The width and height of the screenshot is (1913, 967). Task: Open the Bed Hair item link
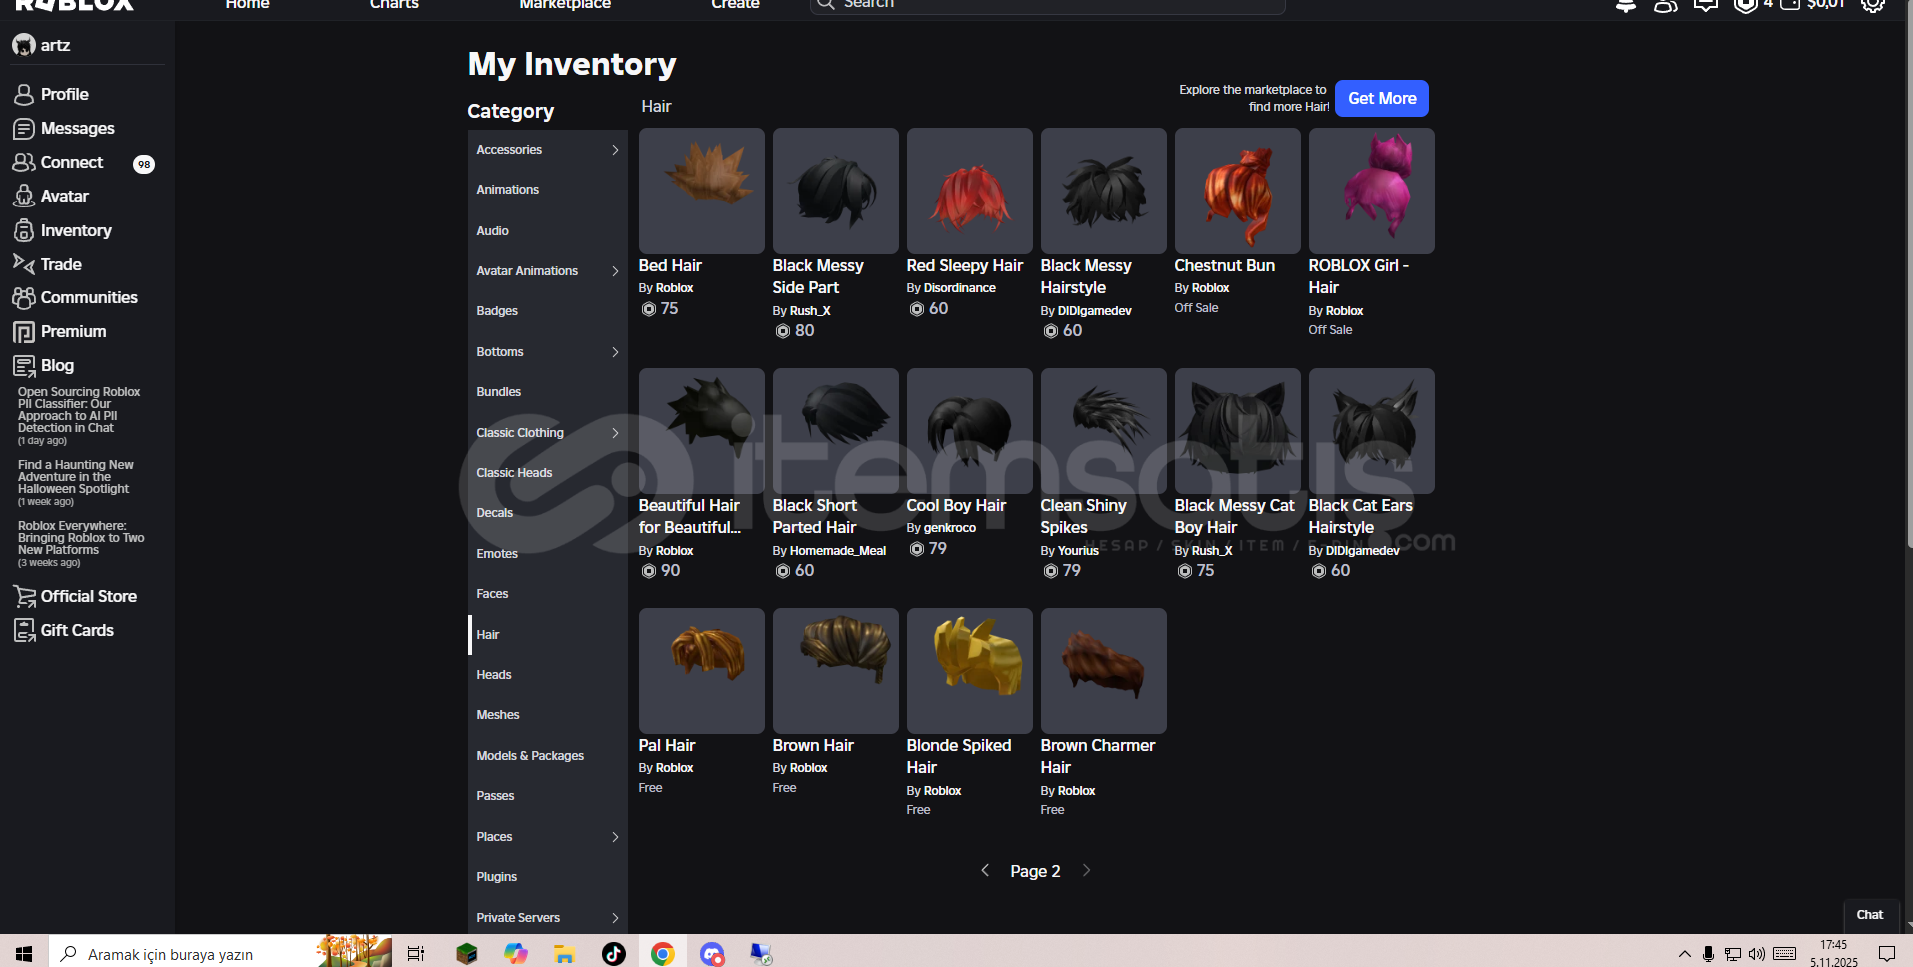tap(670, 265)
